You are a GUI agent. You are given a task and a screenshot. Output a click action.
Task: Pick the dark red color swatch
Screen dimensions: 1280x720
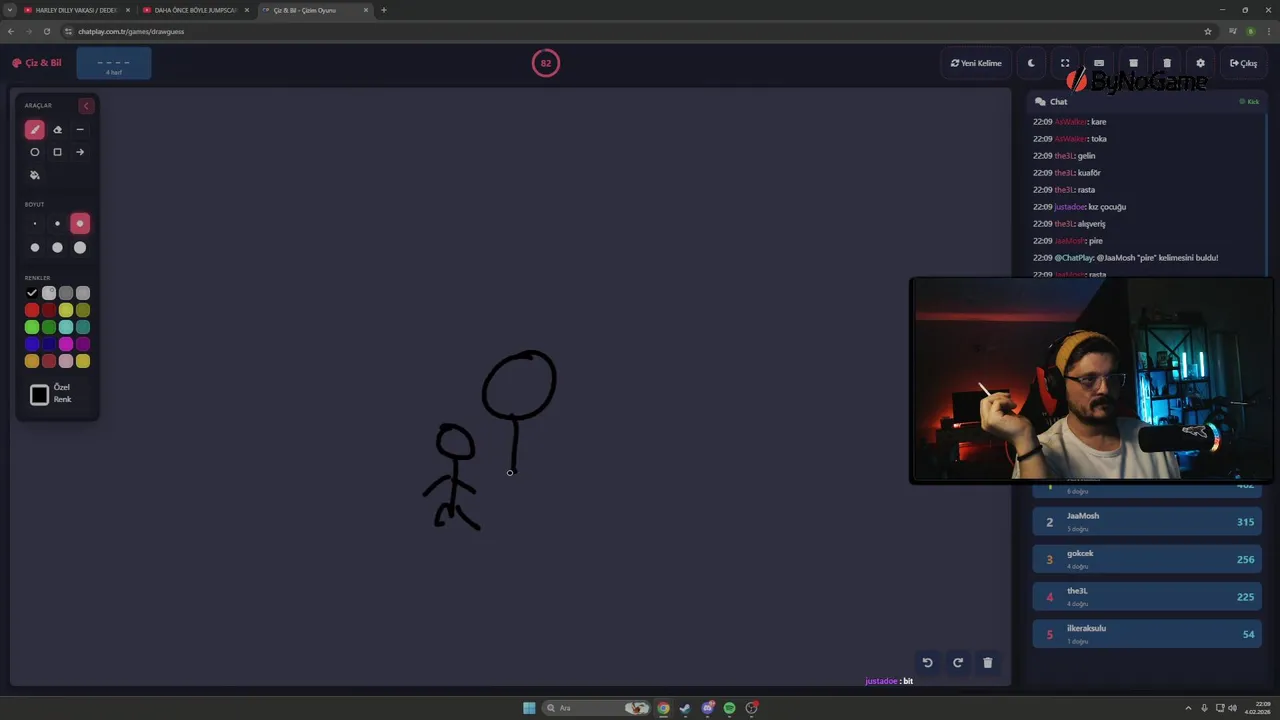coord(49,310)
